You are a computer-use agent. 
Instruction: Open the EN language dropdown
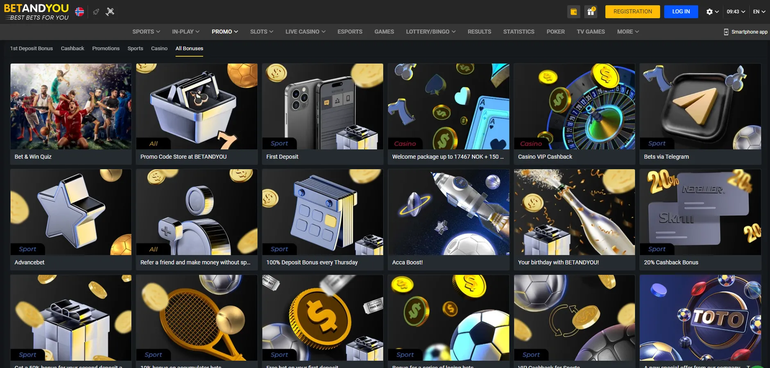pyautogui.click(x=759, y=12)
